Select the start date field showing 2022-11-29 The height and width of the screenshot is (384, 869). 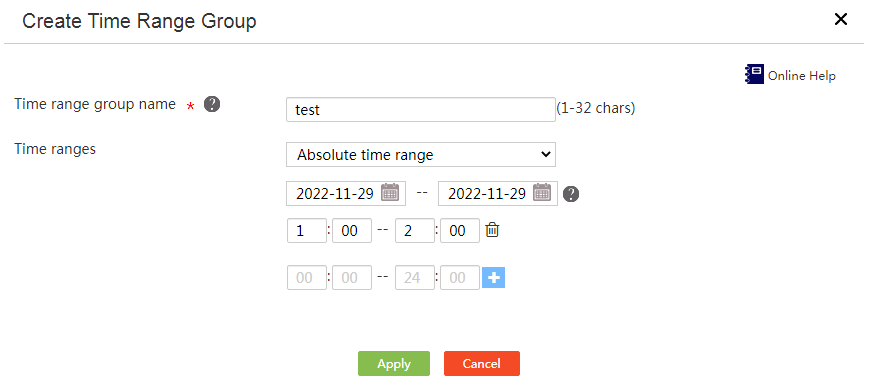click(x=346, y=193)
